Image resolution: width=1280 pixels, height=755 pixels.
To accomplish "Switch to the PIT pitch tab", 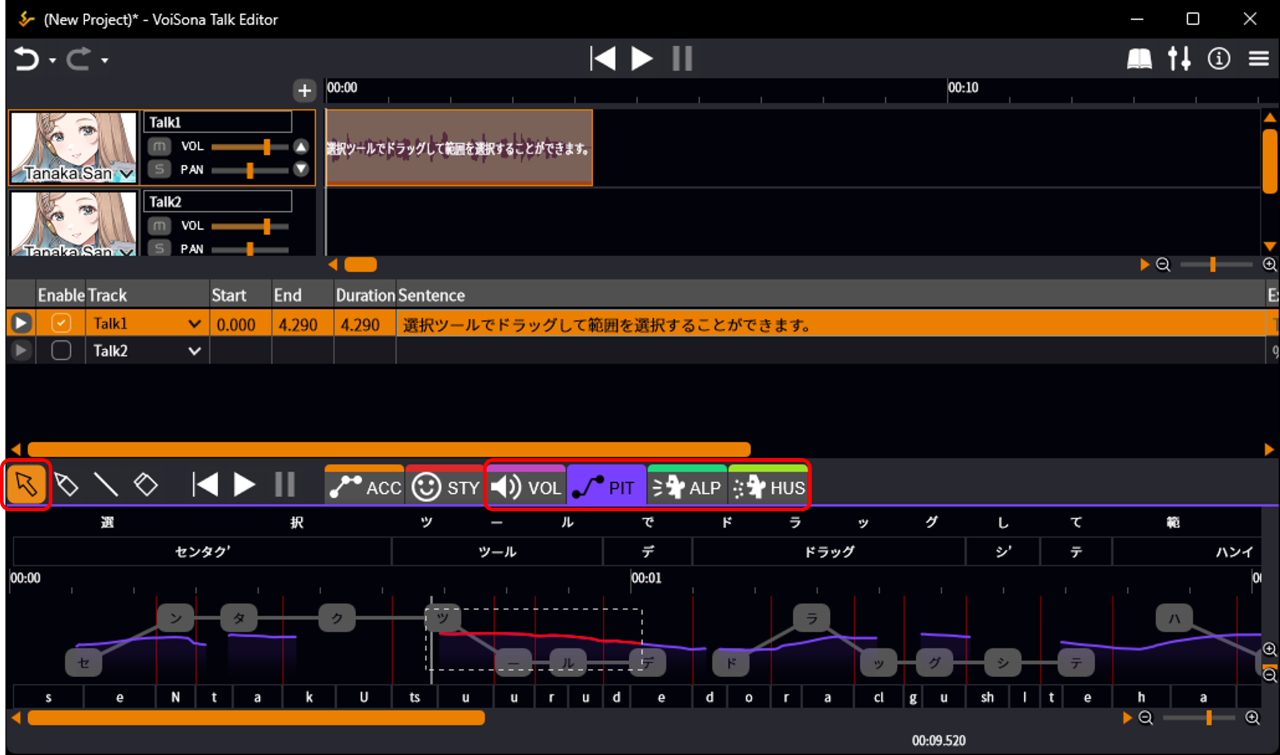I will [x=607, y=488].
